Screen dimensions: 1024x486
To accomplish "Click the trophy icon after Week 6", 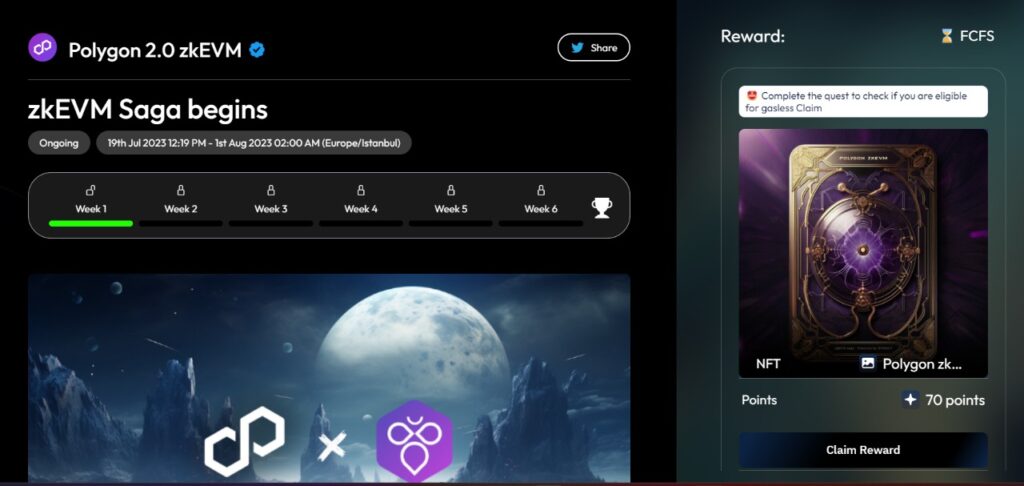I will (x=601, y=208).
